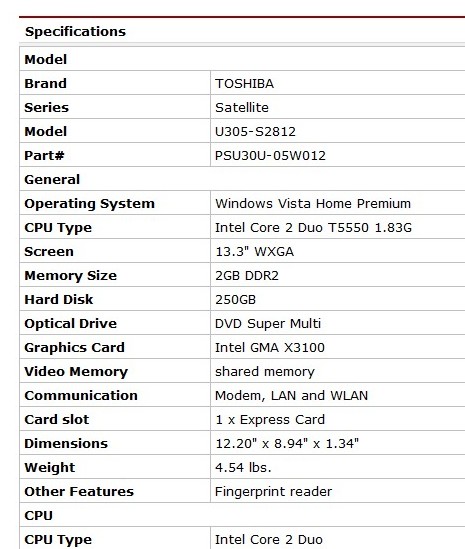
Task: Click Modem, LAN and WLAN value
Action: tap(291, 396)
